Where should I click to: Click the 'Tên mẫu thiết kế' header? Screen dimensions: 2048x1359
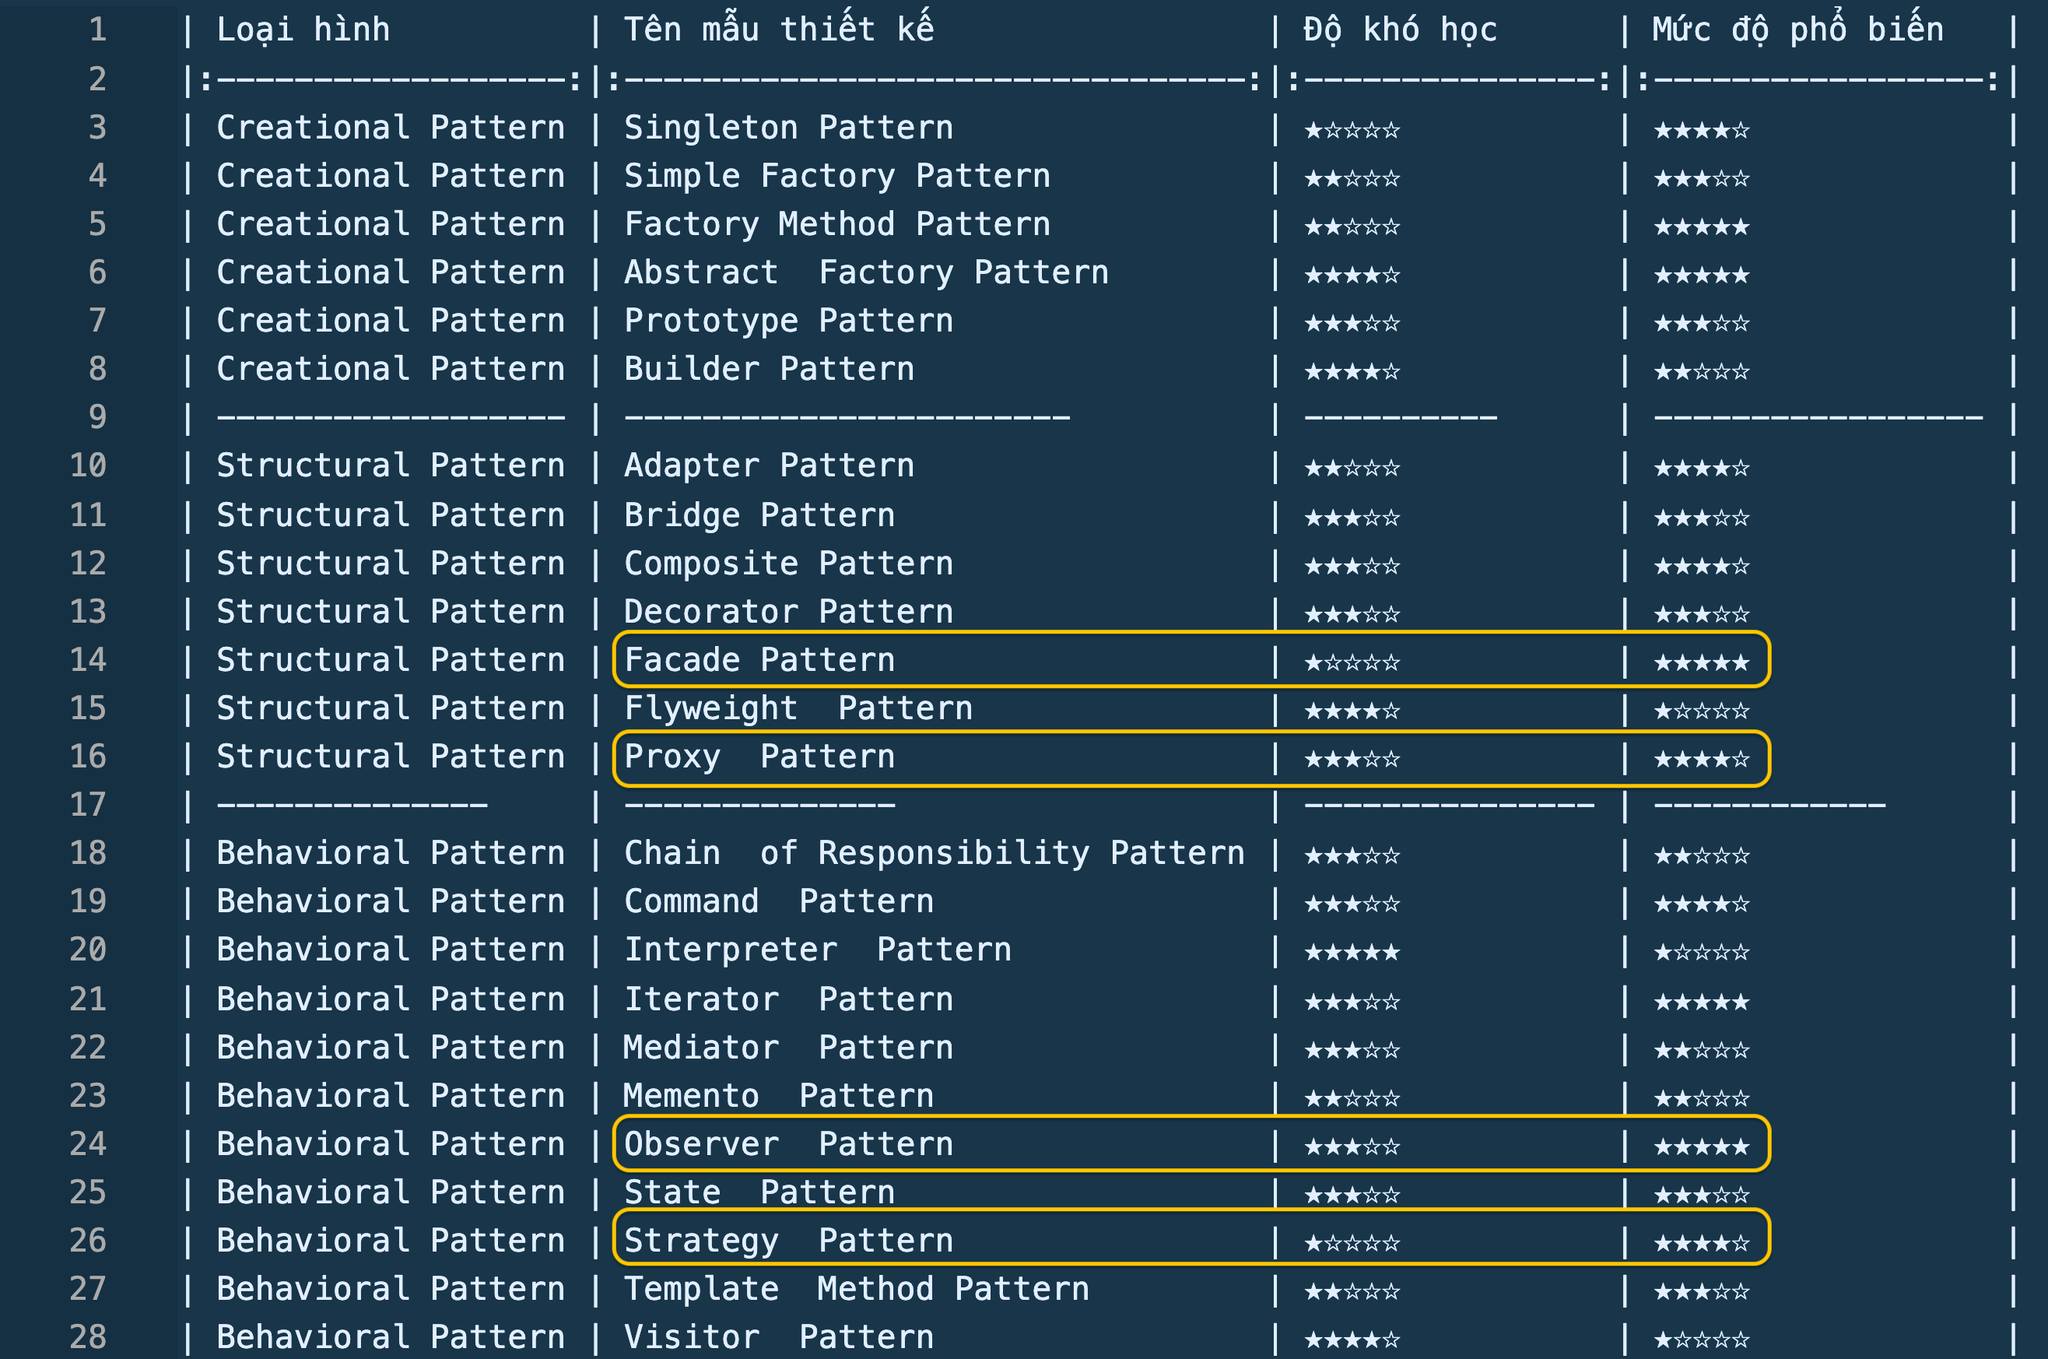[779, 30]
